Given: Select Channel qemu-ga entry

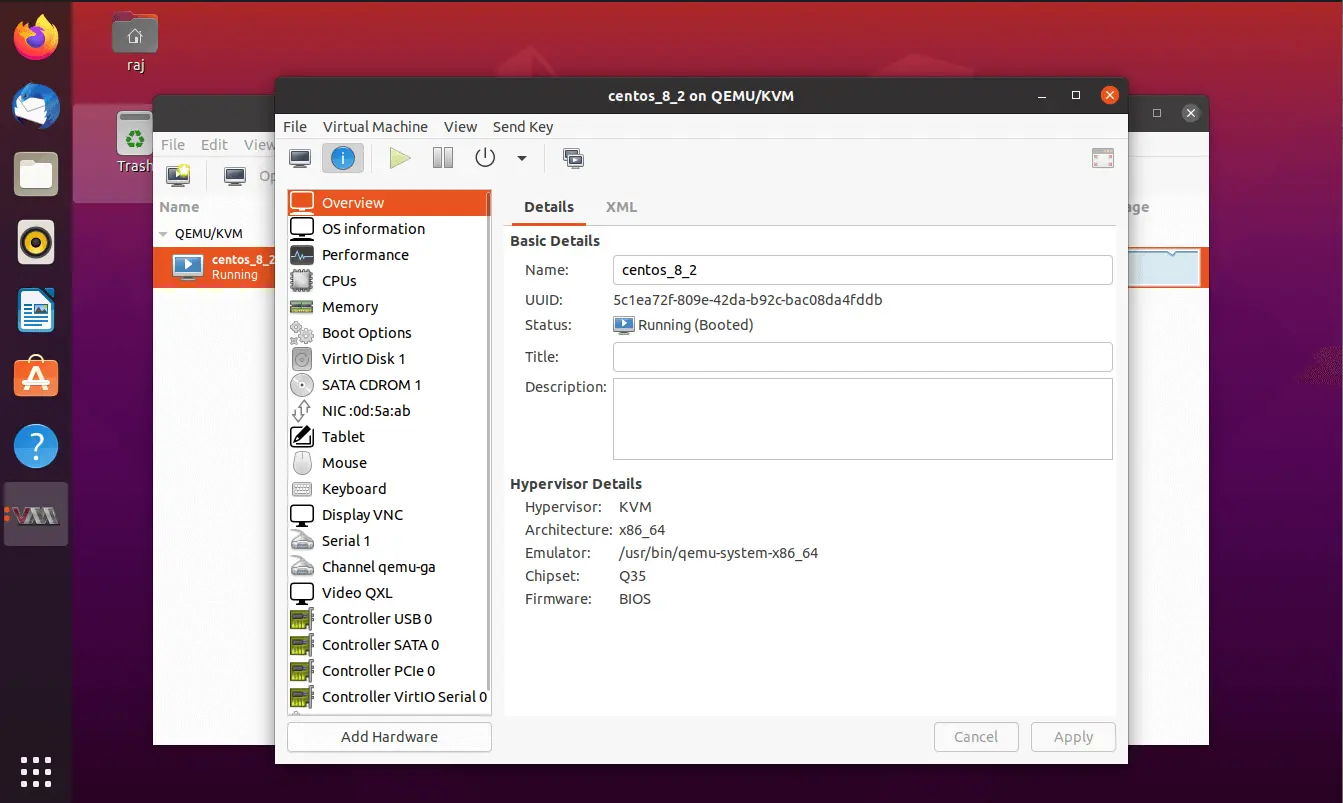Looking at the screenshot, I should tap(388, 567).
